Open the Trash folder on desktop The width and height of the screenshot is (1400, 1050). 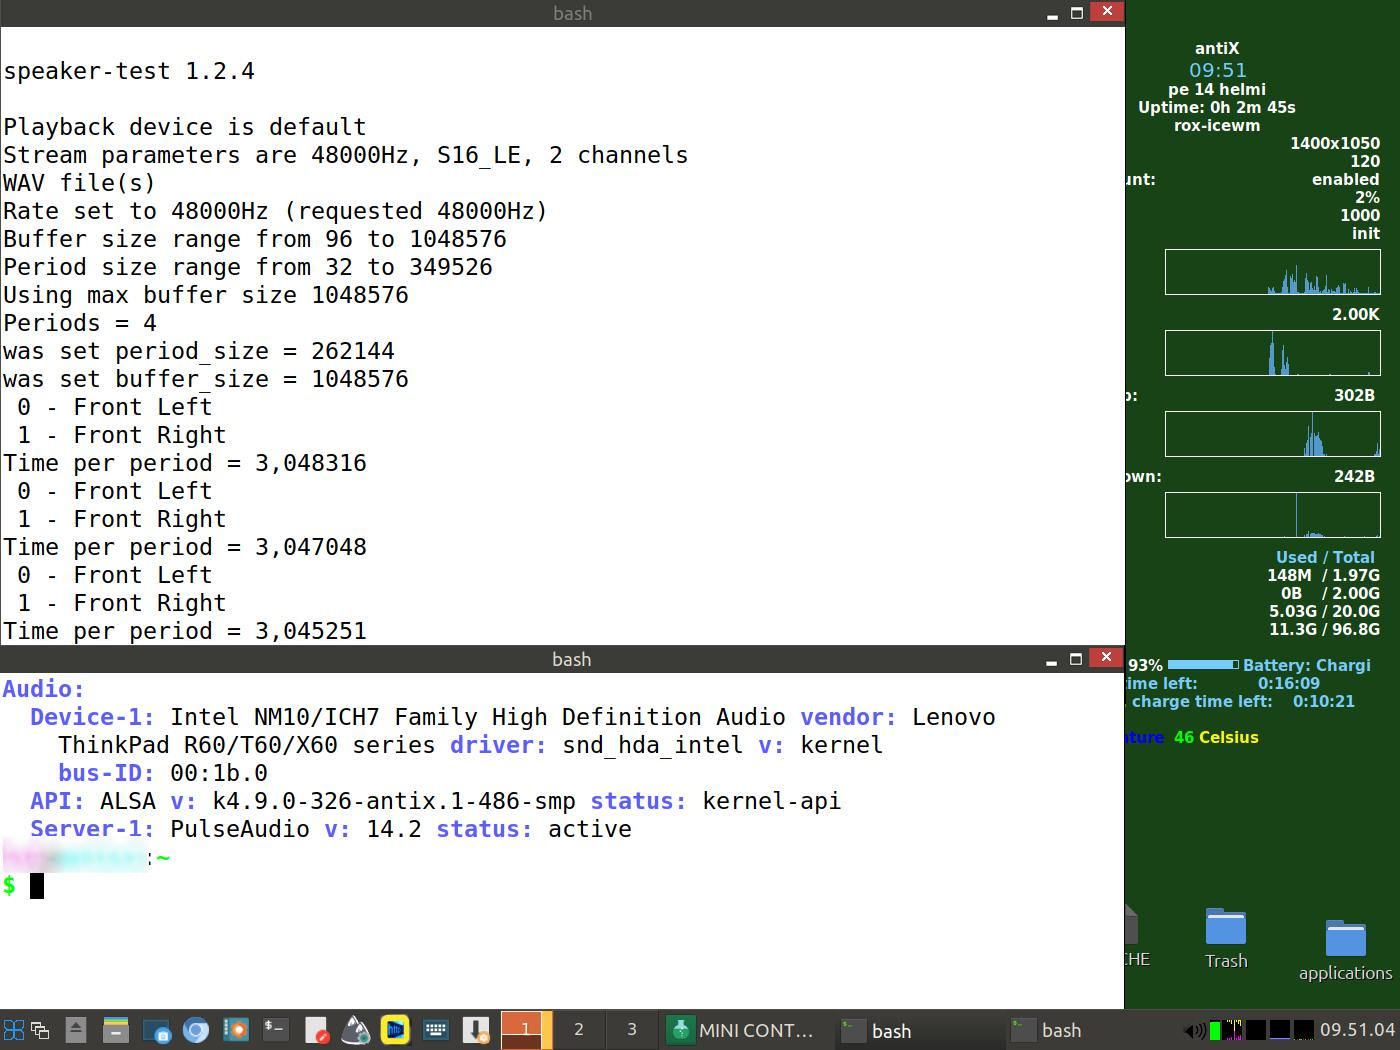pyautogui.click(x=1226, y=939)
